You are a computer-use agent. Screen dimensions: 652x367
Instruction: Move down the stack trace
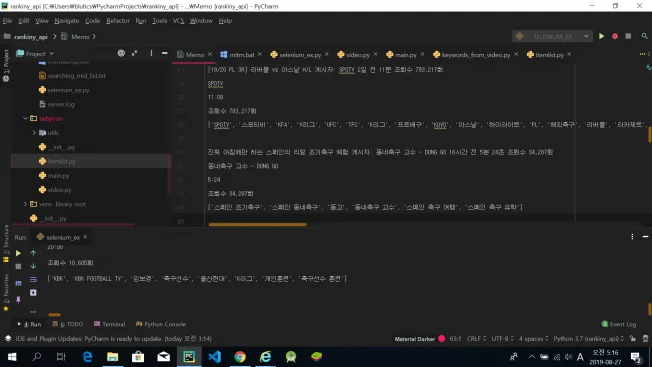33,266
